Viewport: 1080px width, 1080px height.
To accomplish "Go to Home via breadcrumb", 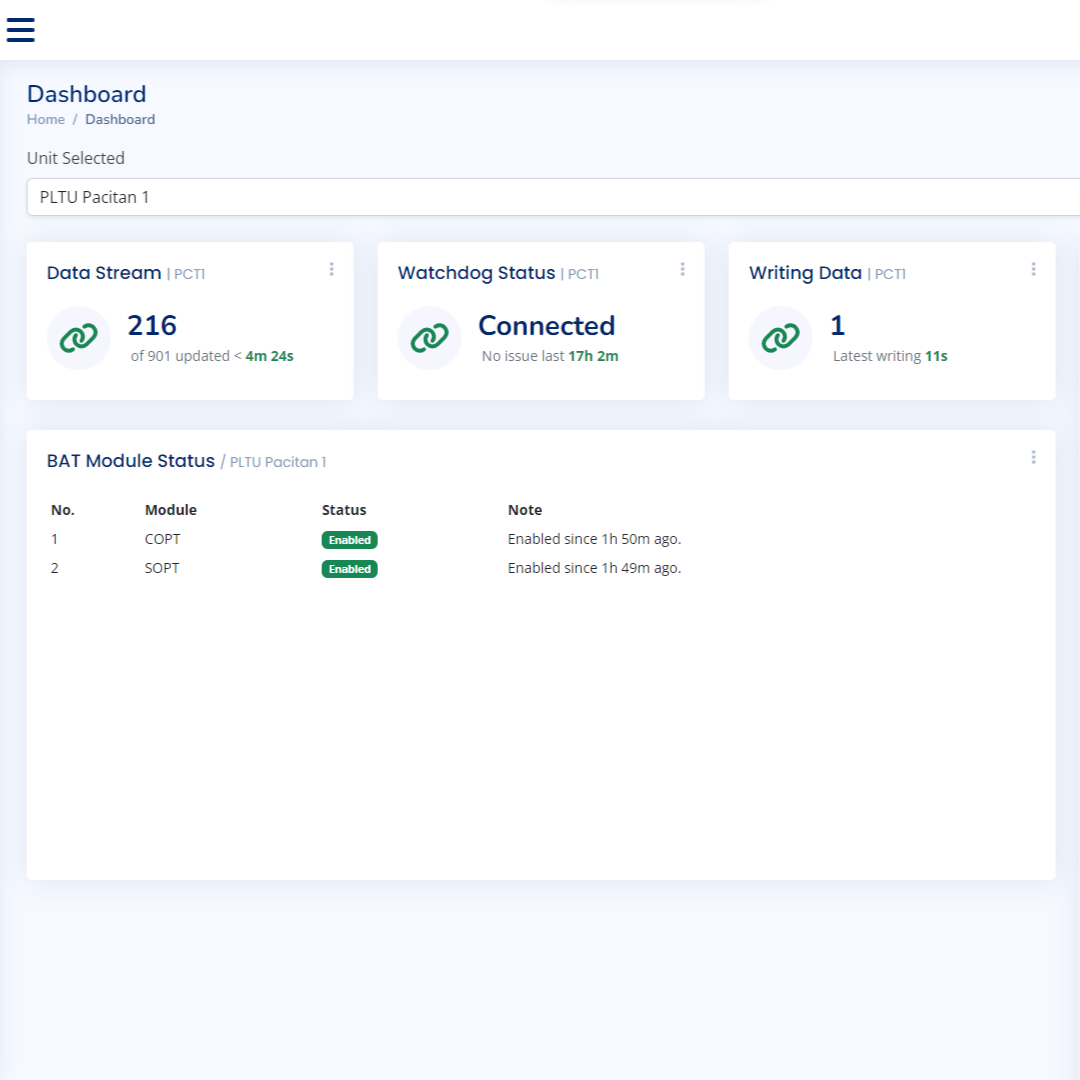I will point(46,119).
